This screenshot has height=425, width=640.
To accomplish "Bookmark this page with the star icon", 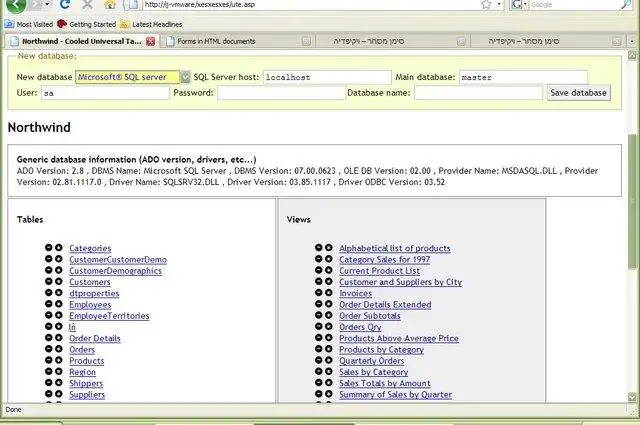I will pyautogui.click(x=486, y=4).
